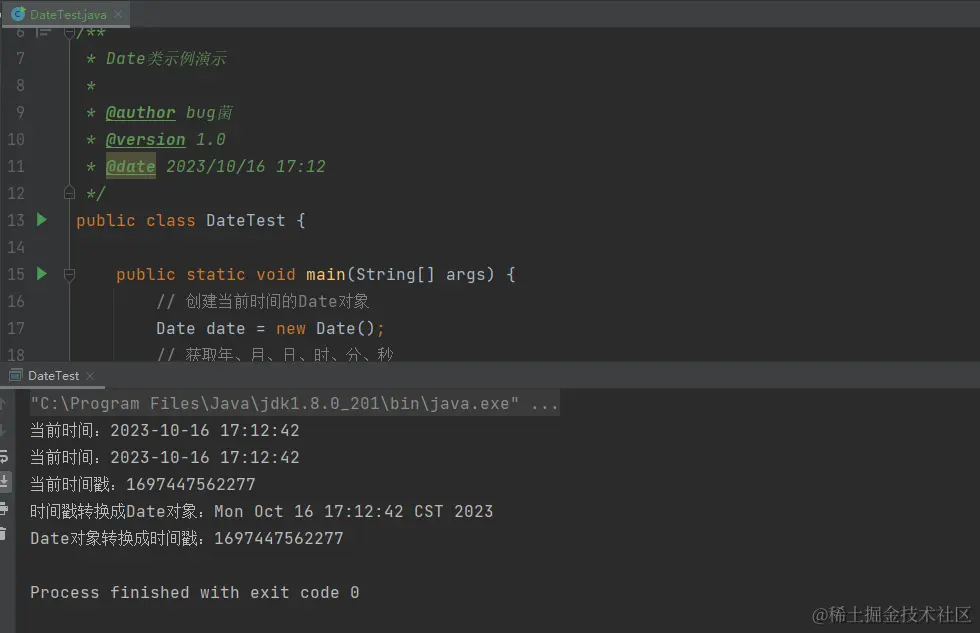980x633 pixels.
Task: Click 'static void' keywords on line 15
Action: 241,274
